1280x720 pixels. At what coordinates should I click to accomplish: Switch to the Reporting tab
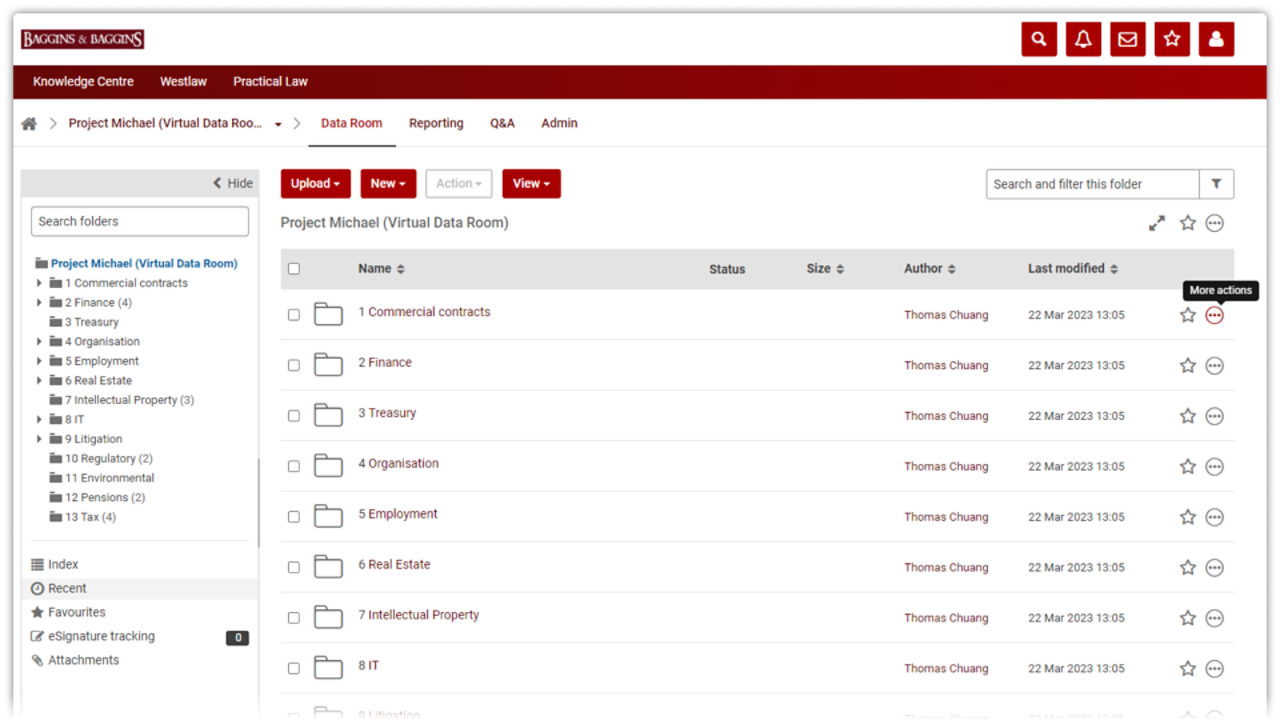(x=436, y=124)
